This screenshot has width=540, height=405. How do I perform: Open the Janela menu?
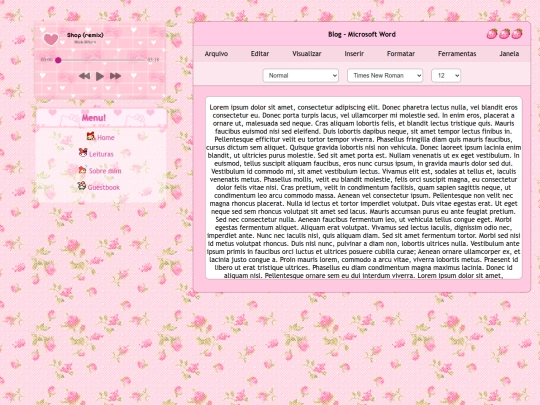pos(509,54)
